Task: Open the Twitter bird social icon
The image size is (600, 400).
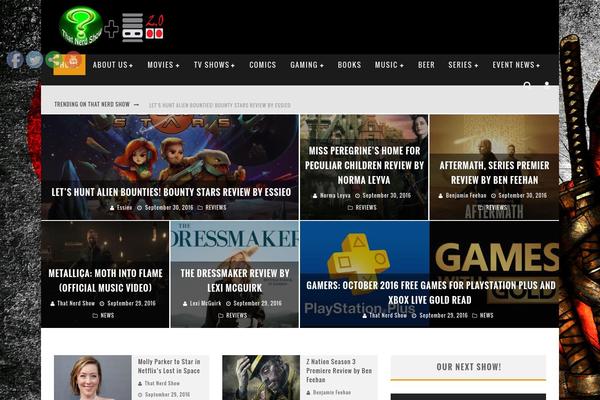Action: point(34,60)
